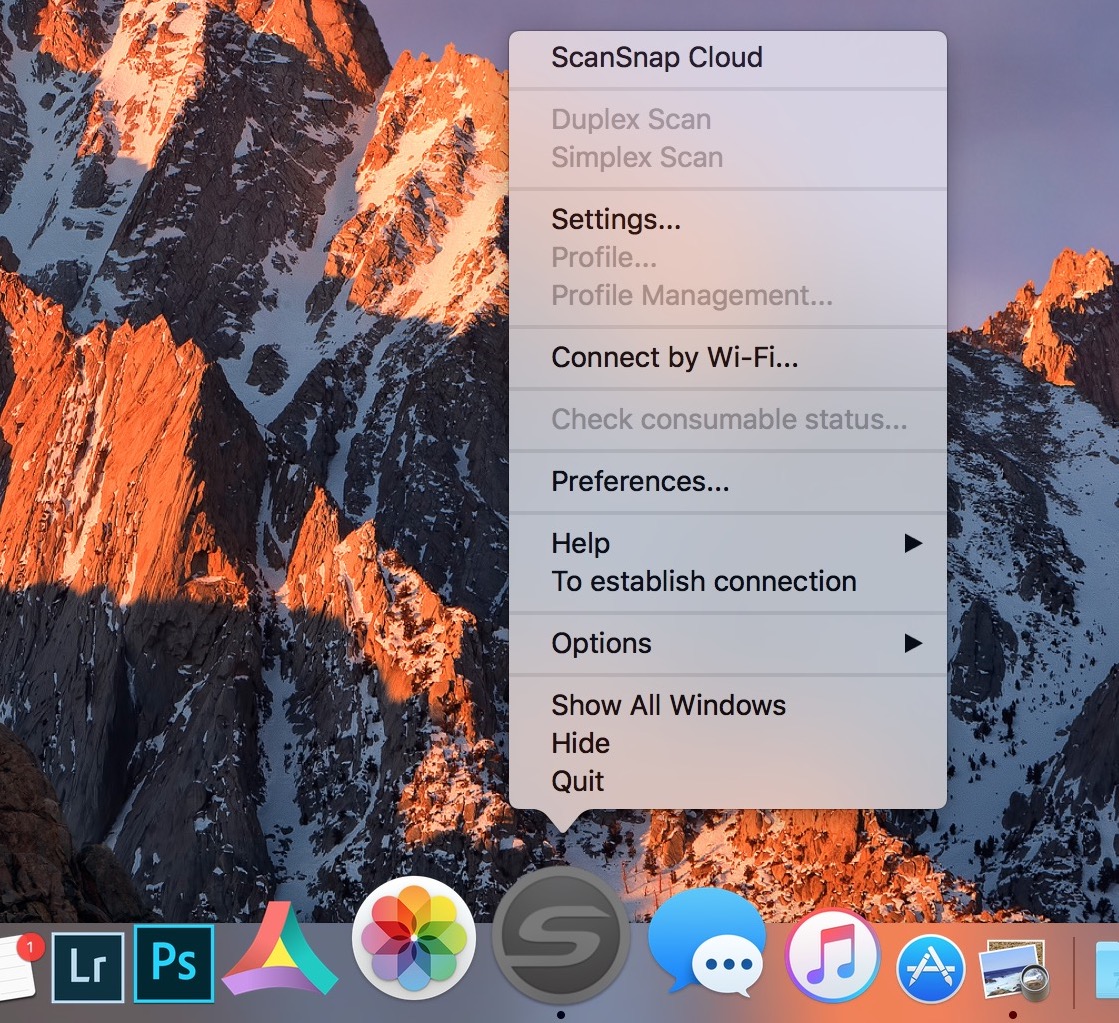This screenshot has width=1119, height=1023.
Task: Select Check consumable status...
Action: [x=728, y=419]
